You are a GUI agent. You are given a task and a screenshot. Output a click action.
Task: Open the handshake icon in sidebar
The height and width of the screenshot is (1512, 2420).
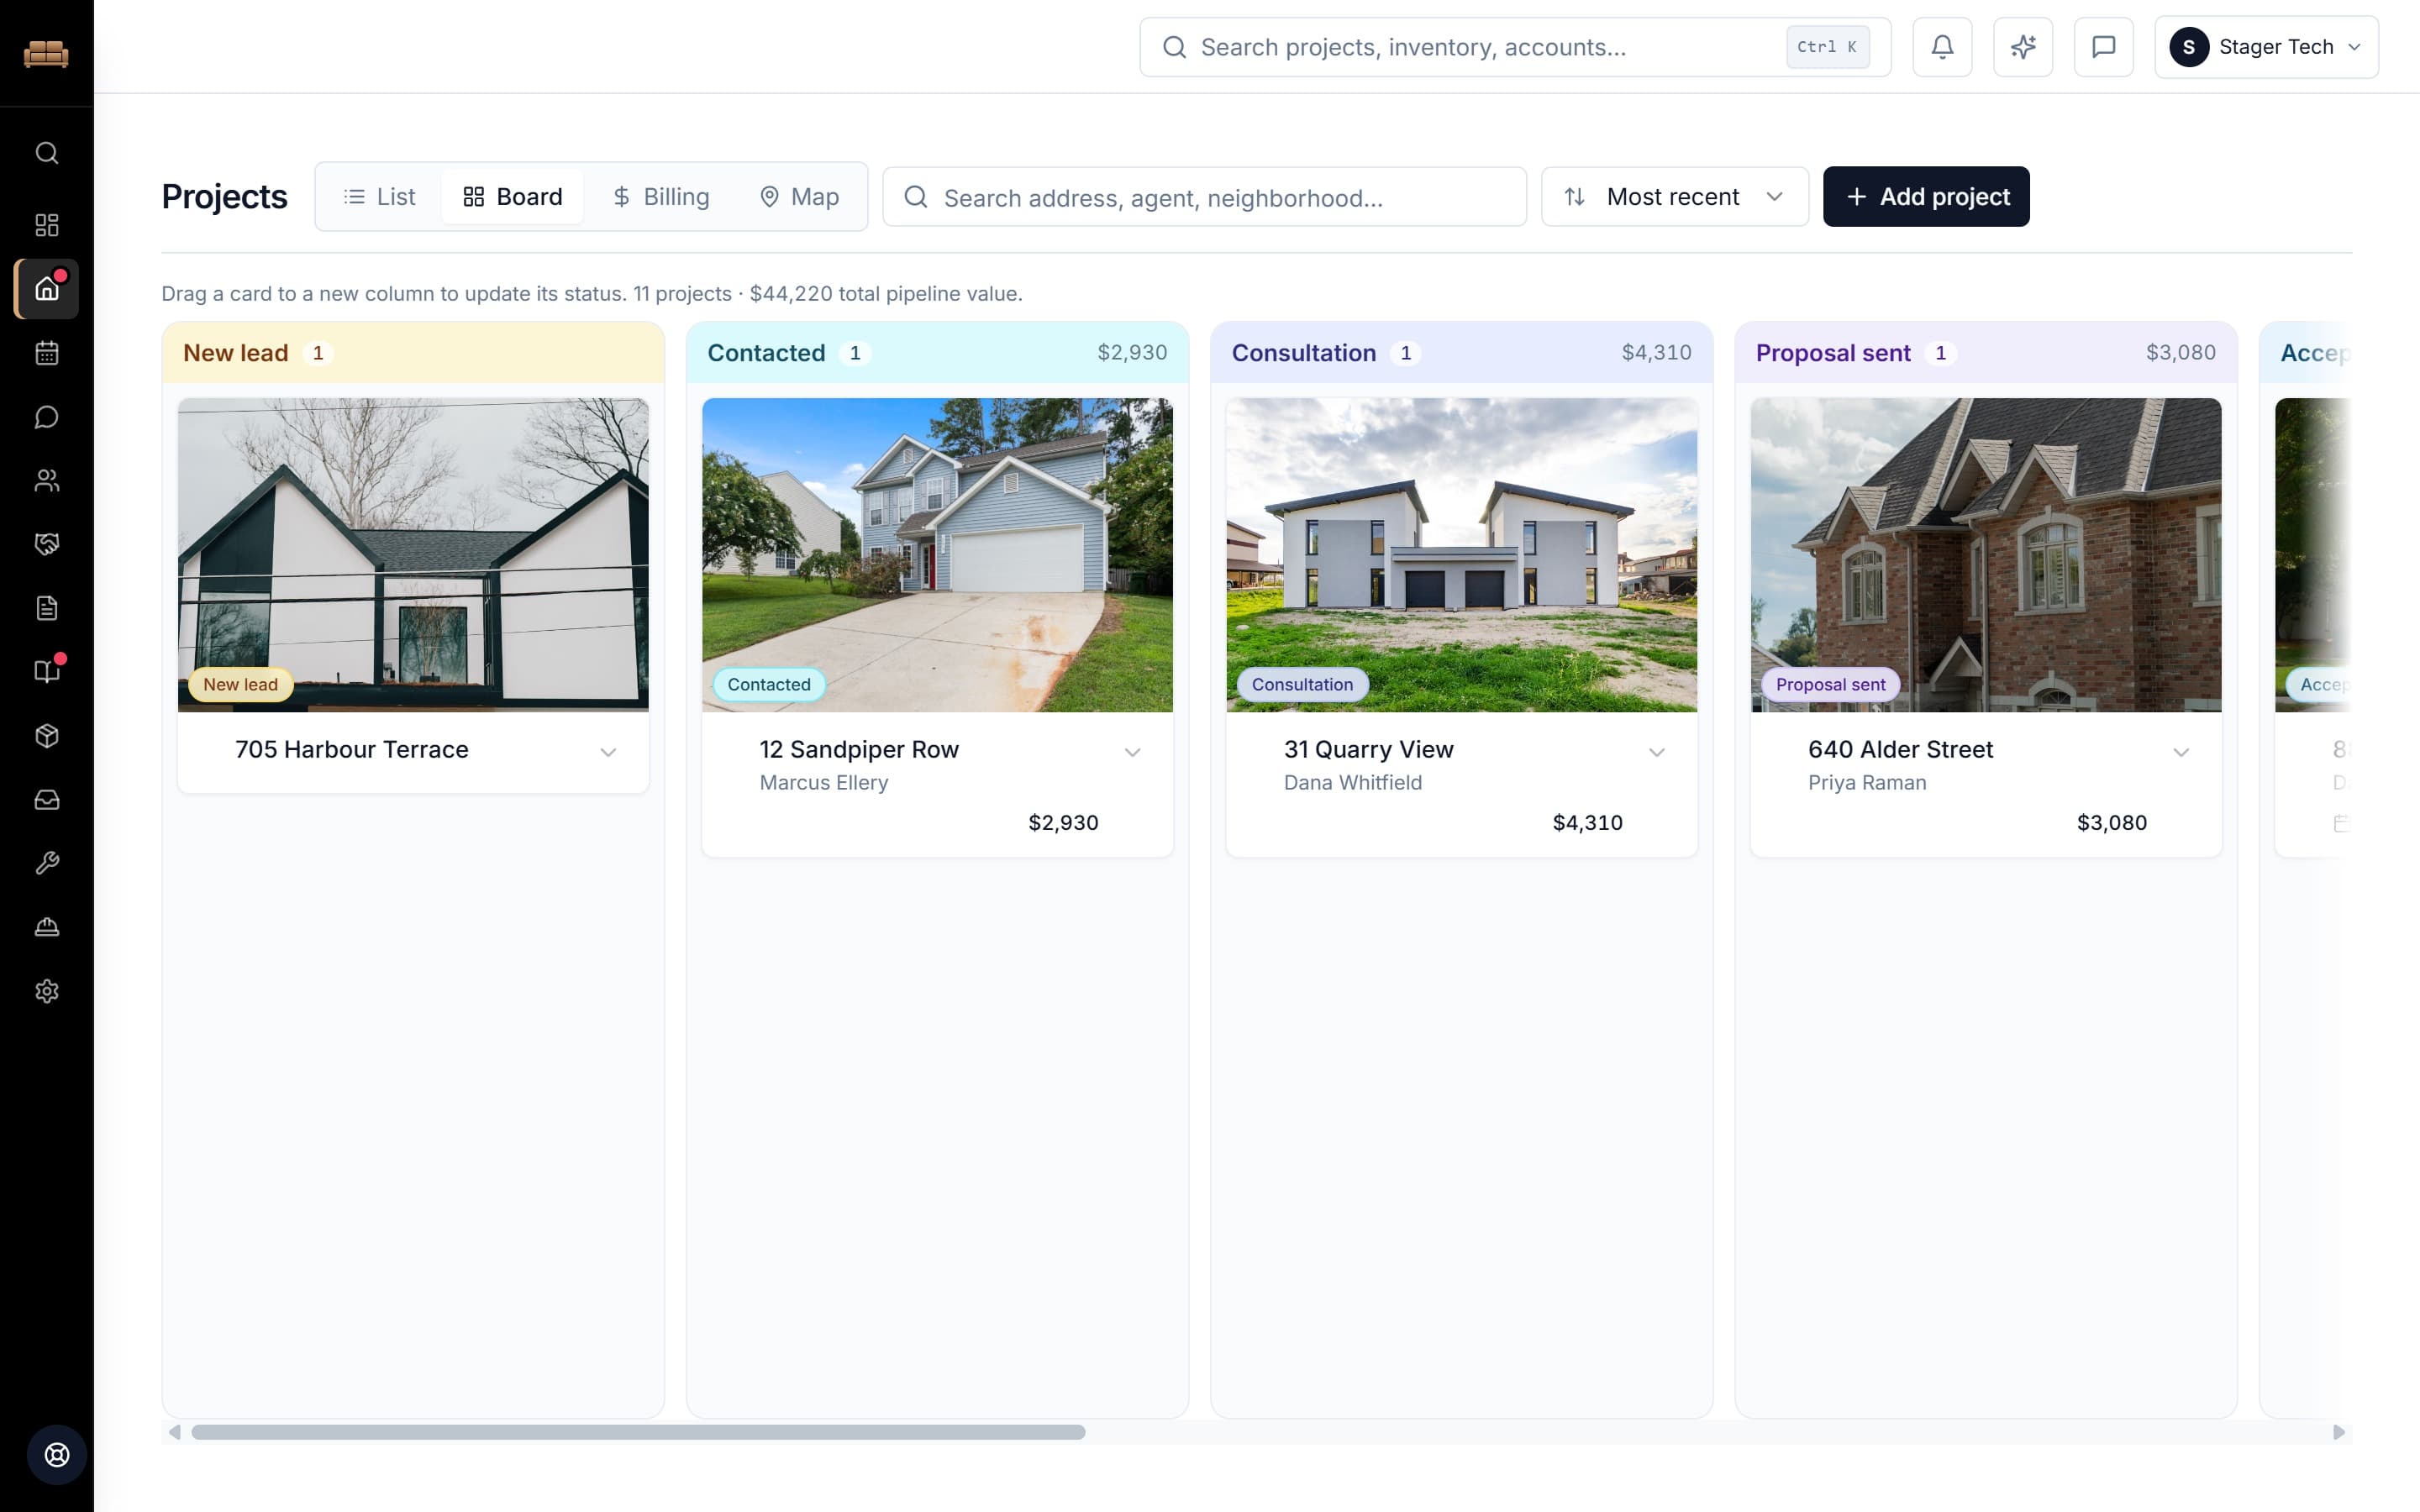pos(47,544)
